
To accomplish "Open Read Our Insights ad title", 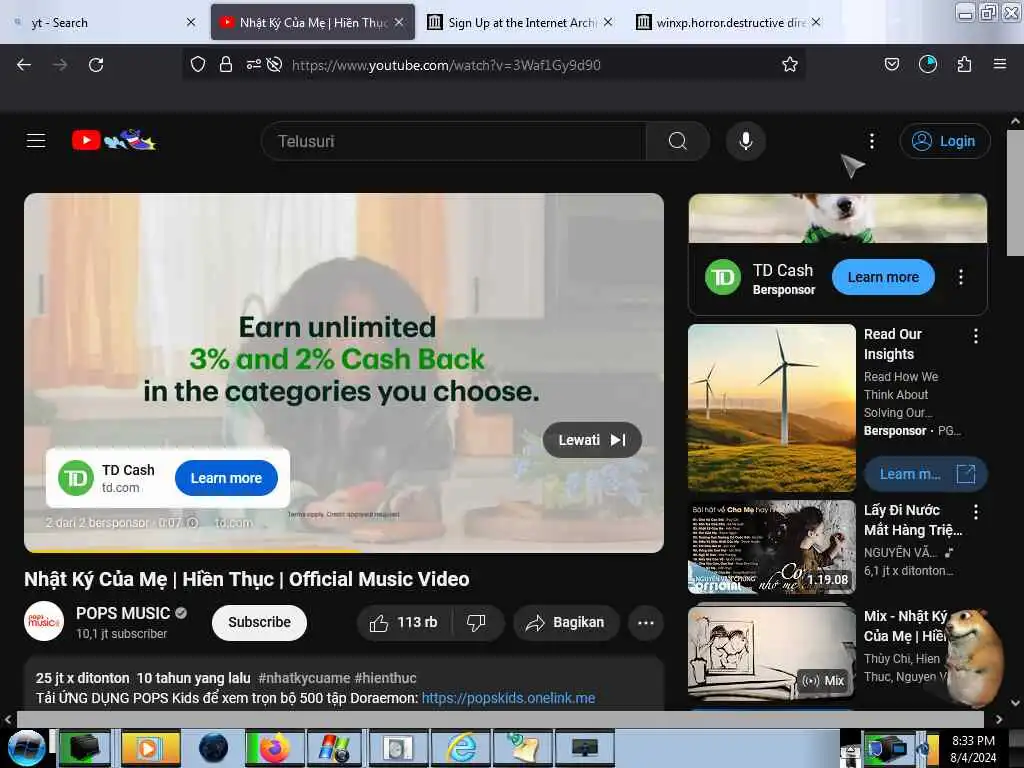I will click(893, 344).
